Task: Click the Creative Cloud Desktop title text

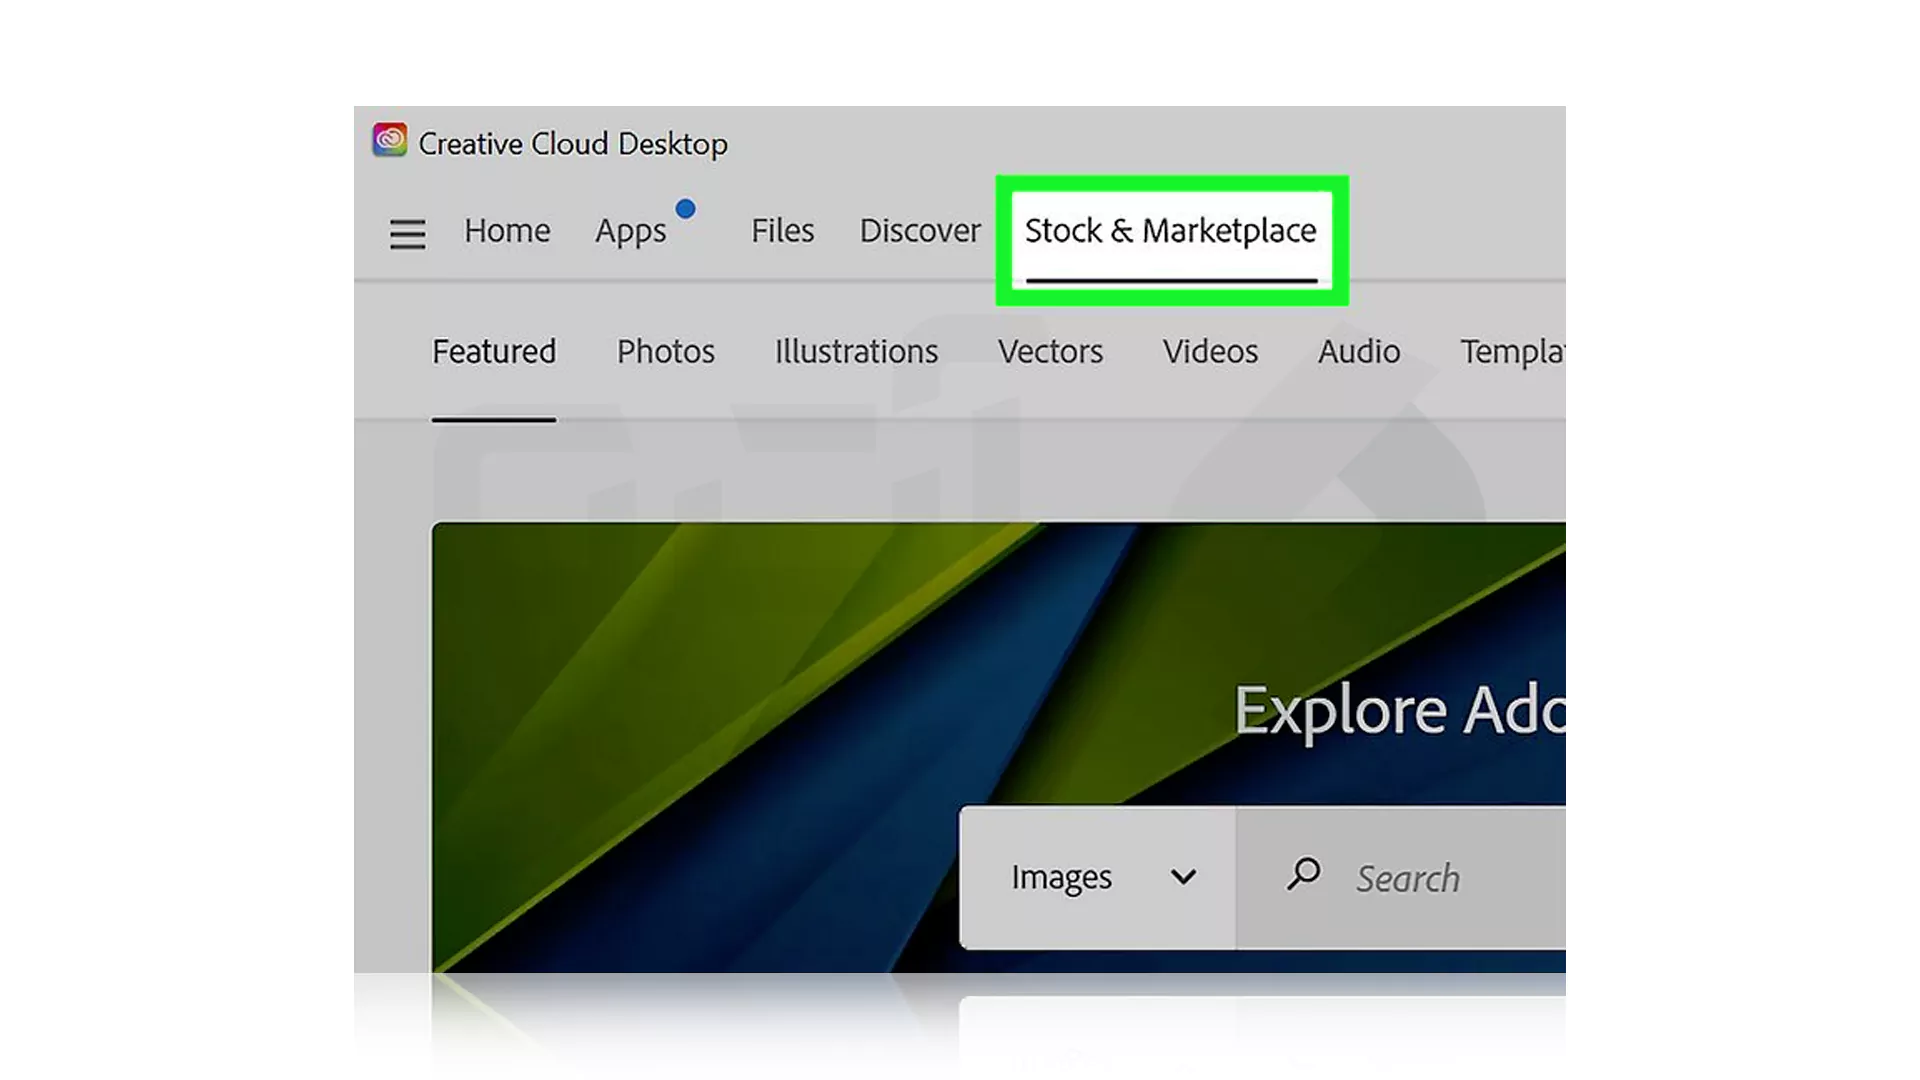Action: point(573,144)
